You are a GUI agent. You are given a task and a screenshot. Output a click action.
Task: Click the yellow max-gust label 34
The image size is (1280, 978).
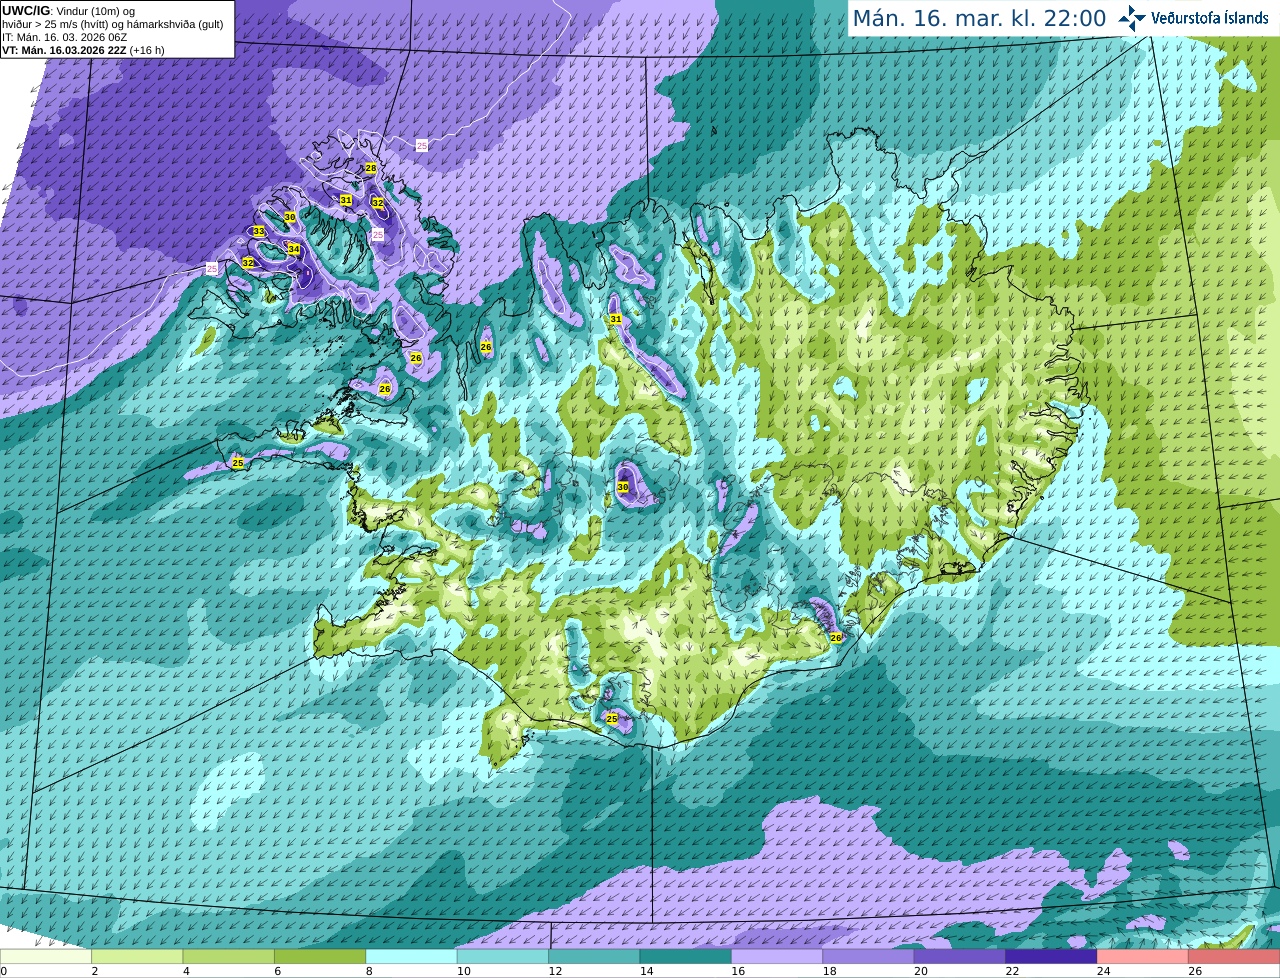[294, 249]
